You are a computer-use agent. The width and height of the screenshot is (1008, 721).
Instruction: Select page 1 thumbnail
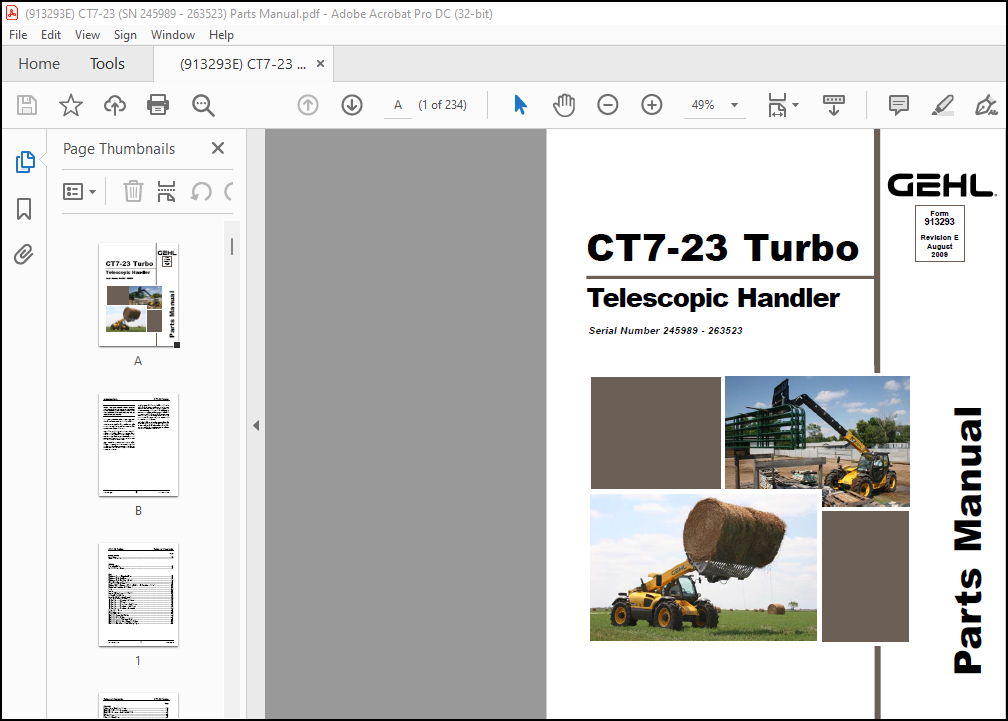click(x=138, y=594)
